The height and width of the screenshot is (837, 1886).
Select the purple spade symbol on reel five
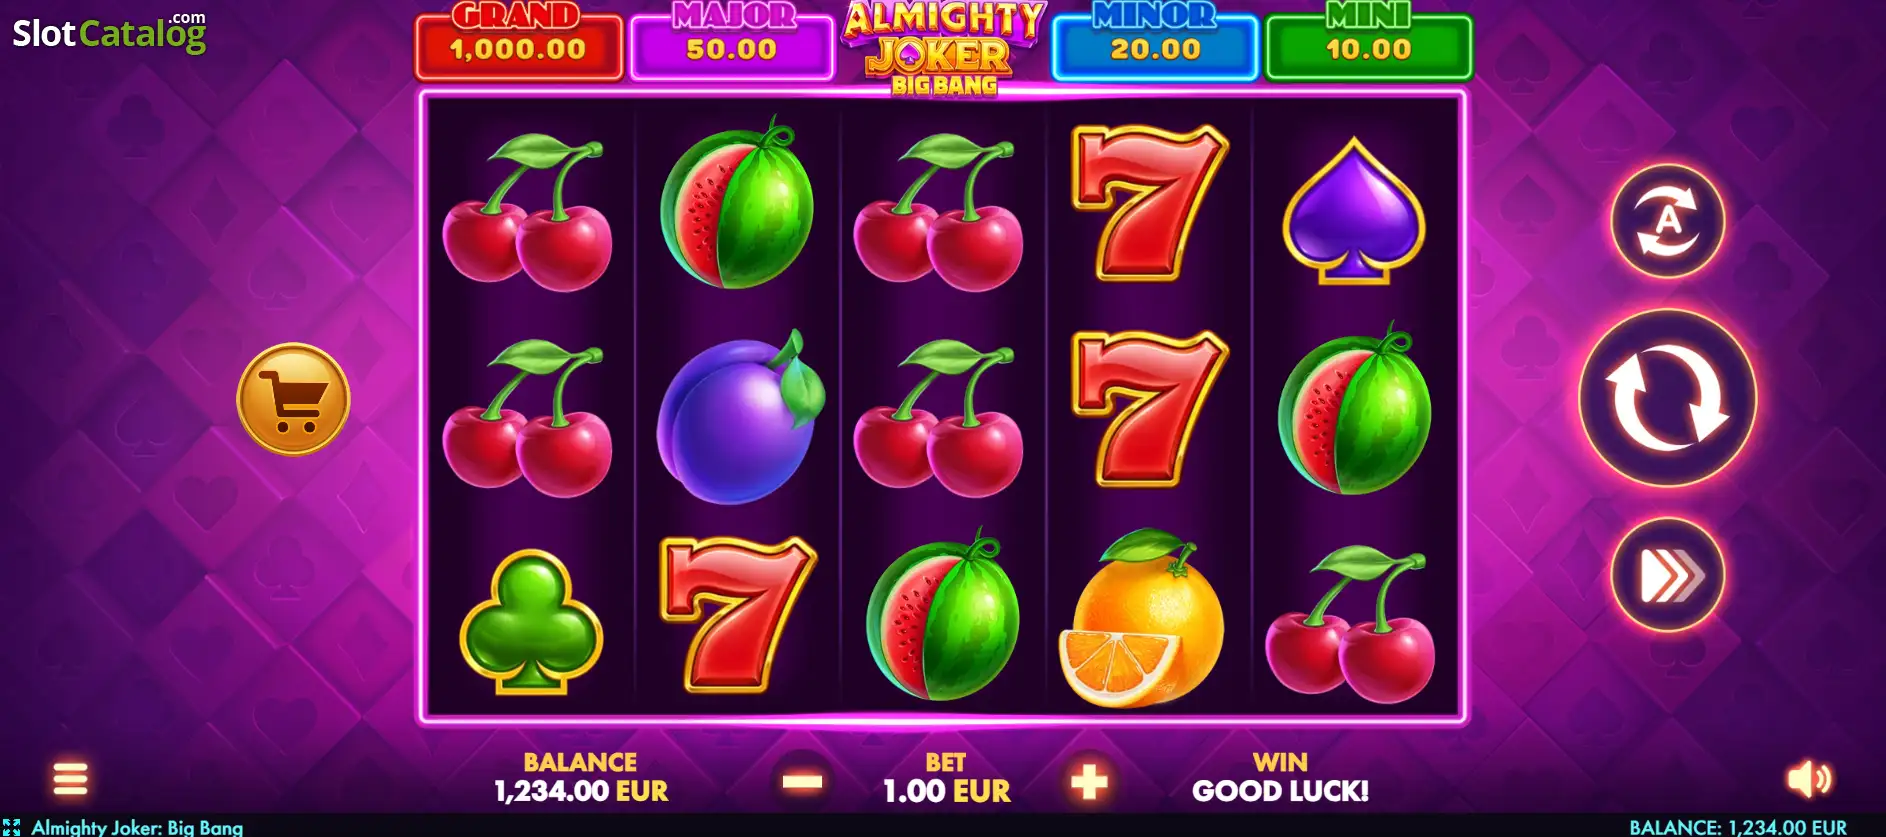click(1354, 211)
